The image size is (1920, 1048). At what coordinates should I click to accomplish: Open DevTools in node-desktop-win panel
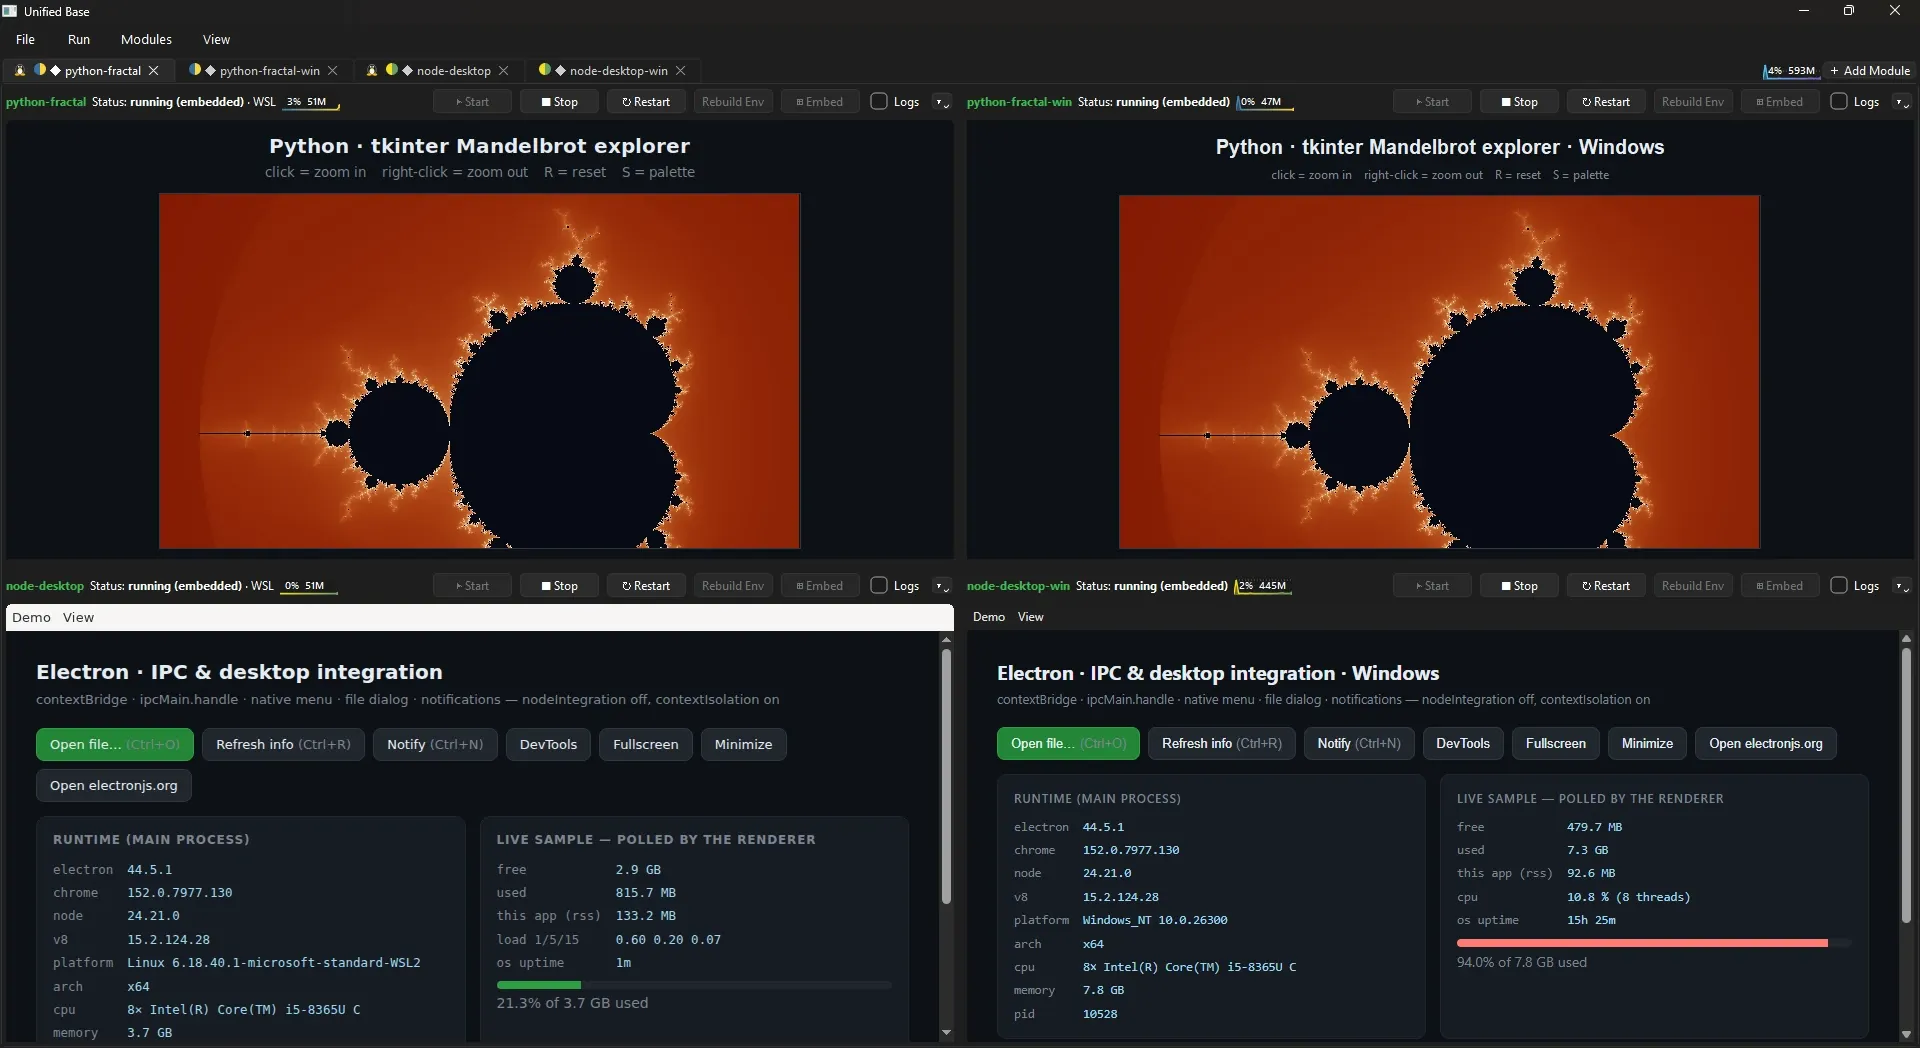(x=1463, y=744)
